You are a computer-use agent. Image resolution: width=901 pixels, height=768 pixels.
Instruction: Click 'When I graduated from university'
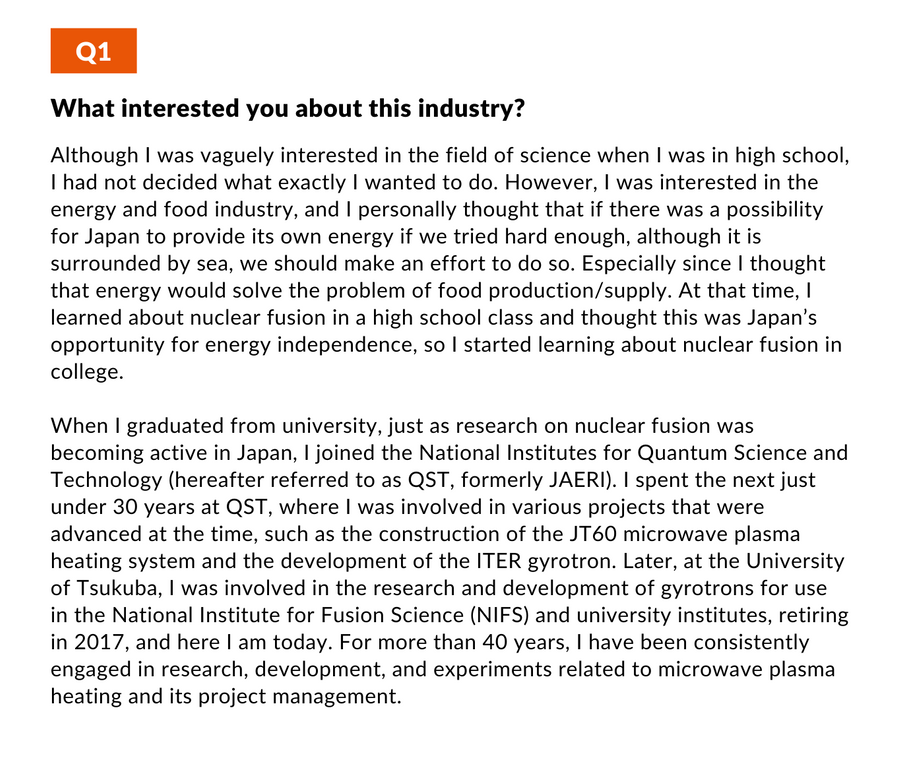coord(216,426)
